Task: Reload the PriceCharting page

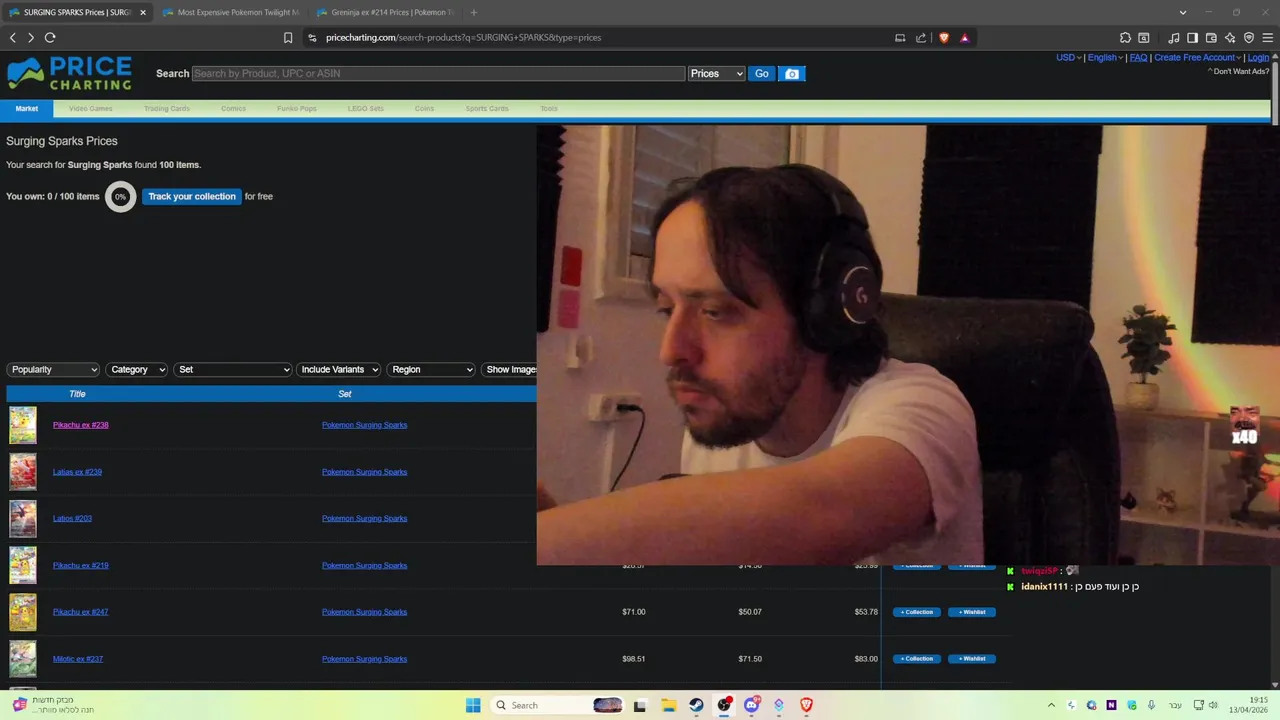Action: [x=50, y=37]
